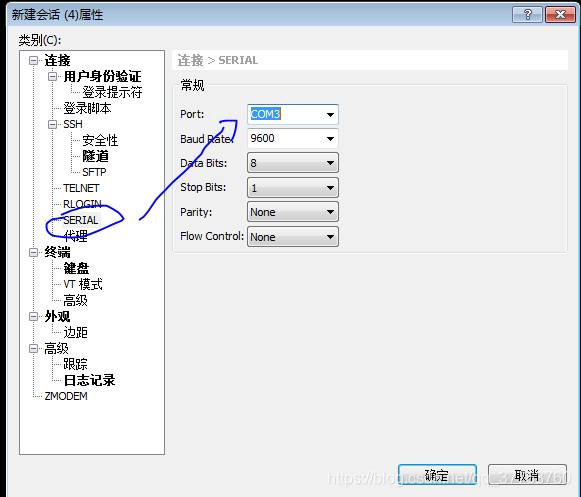Screen dimensions: 581x497
Task: Open the Parity dropdown
Action: point(293,212)
